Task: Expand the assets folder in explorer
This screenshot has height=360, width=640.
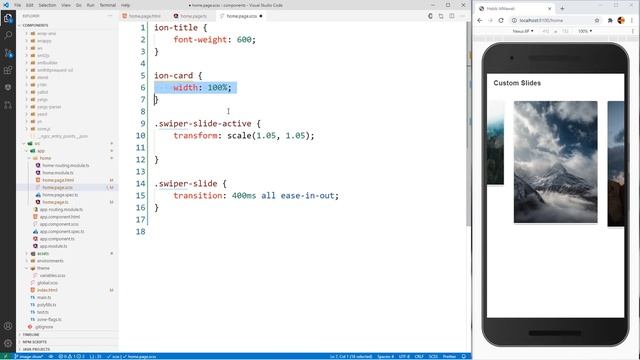Action: click(x=42, y=253)
